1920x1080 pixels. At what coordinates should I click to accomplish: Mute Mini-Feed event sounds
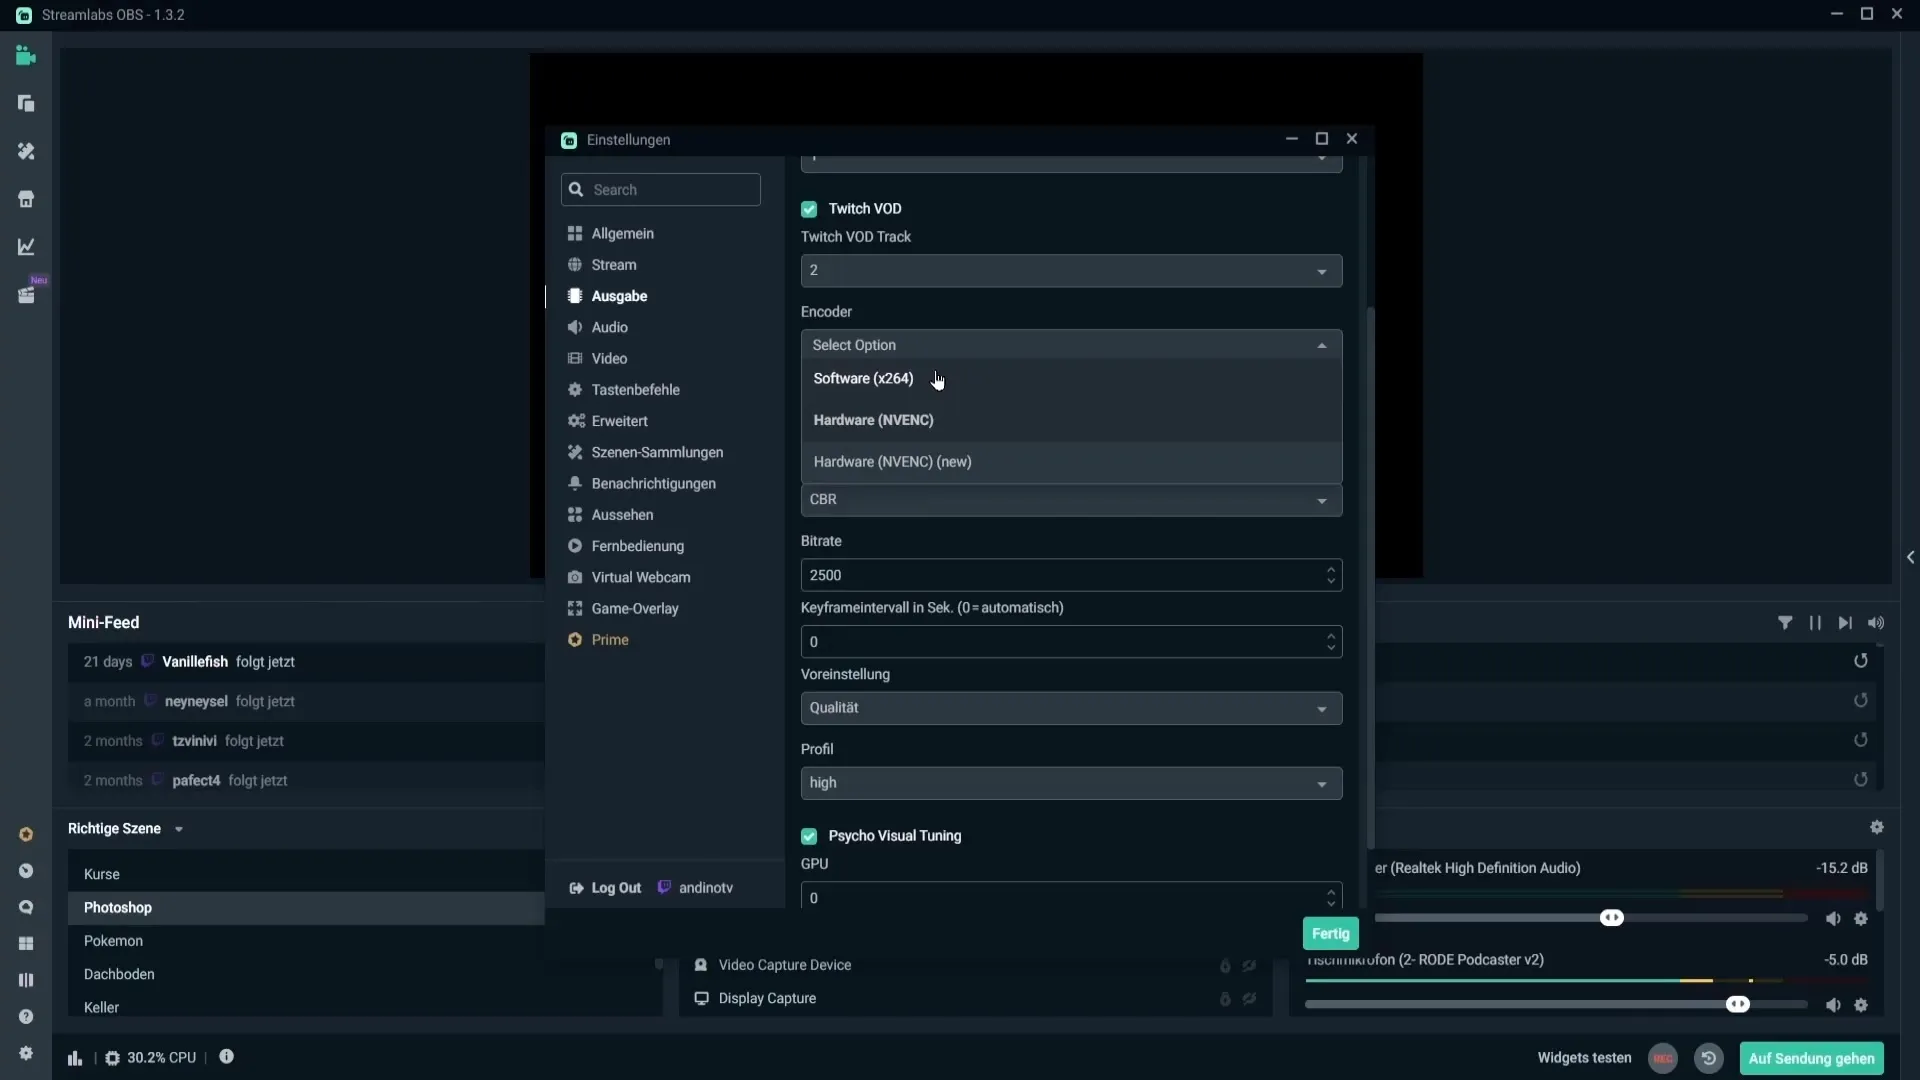tap(1876, 623)
